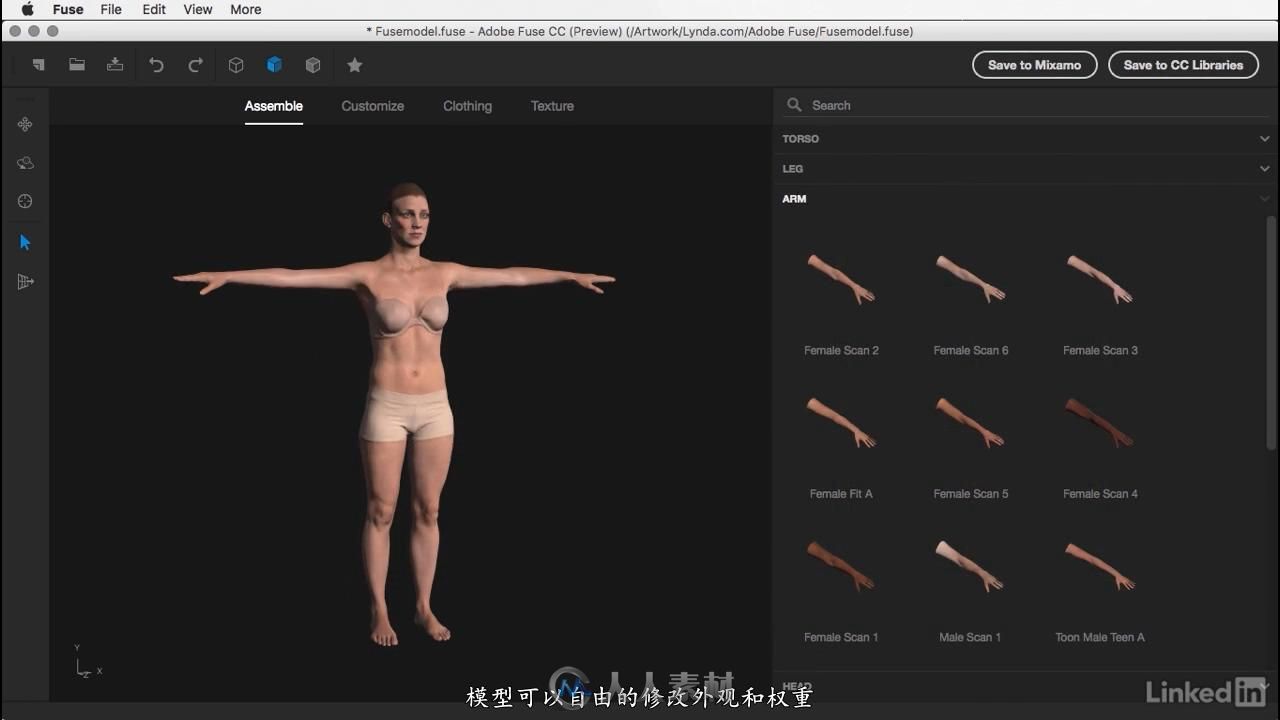The height and width of the screenshot is (720, 1280).
Task: Activate the blue arrow select tool
Action: coord(25,242)
